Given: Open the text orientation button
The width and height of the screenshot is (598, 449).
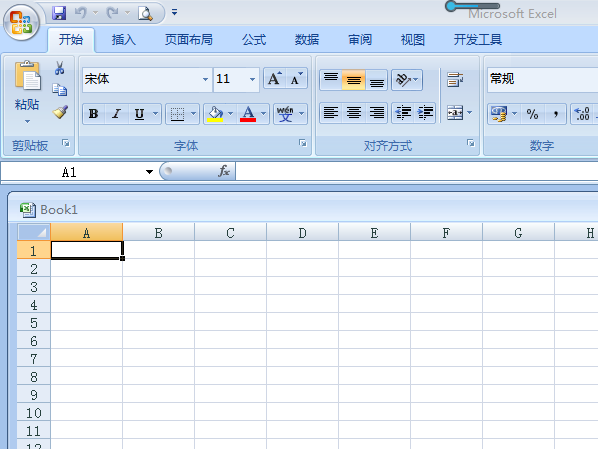Looking at the screenshot, I should point(407,79).
